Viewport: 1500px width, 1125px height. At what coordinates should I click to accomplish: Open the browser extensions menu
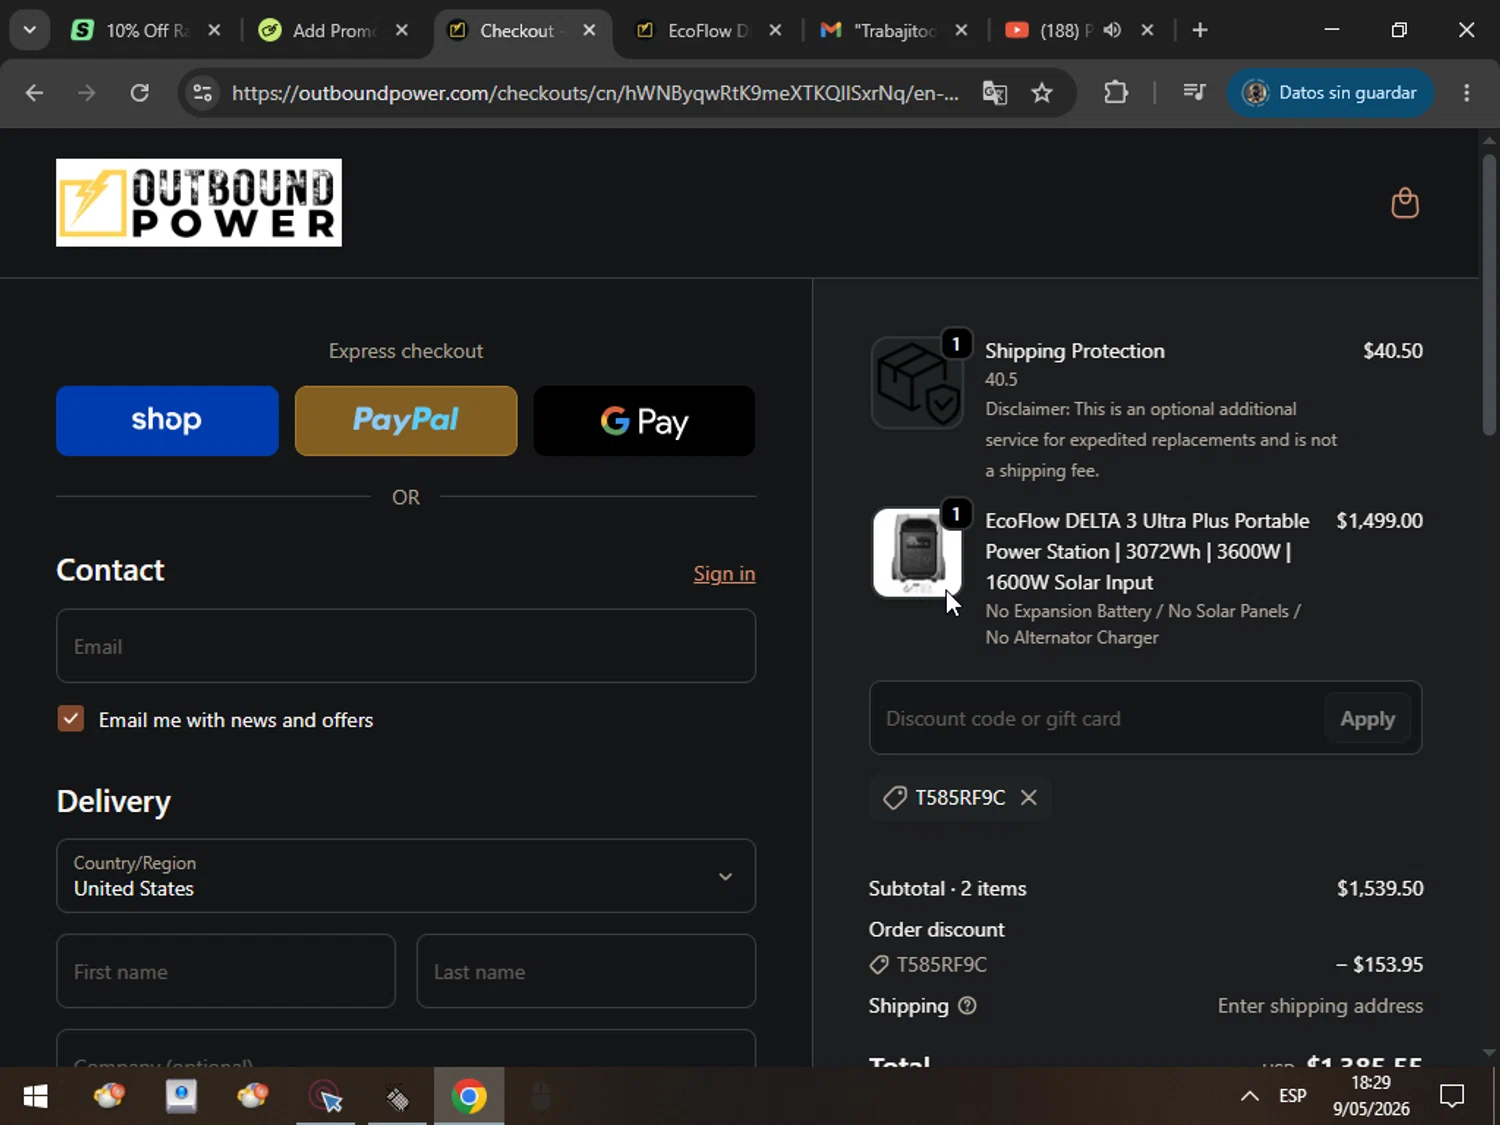[1116, 93]
